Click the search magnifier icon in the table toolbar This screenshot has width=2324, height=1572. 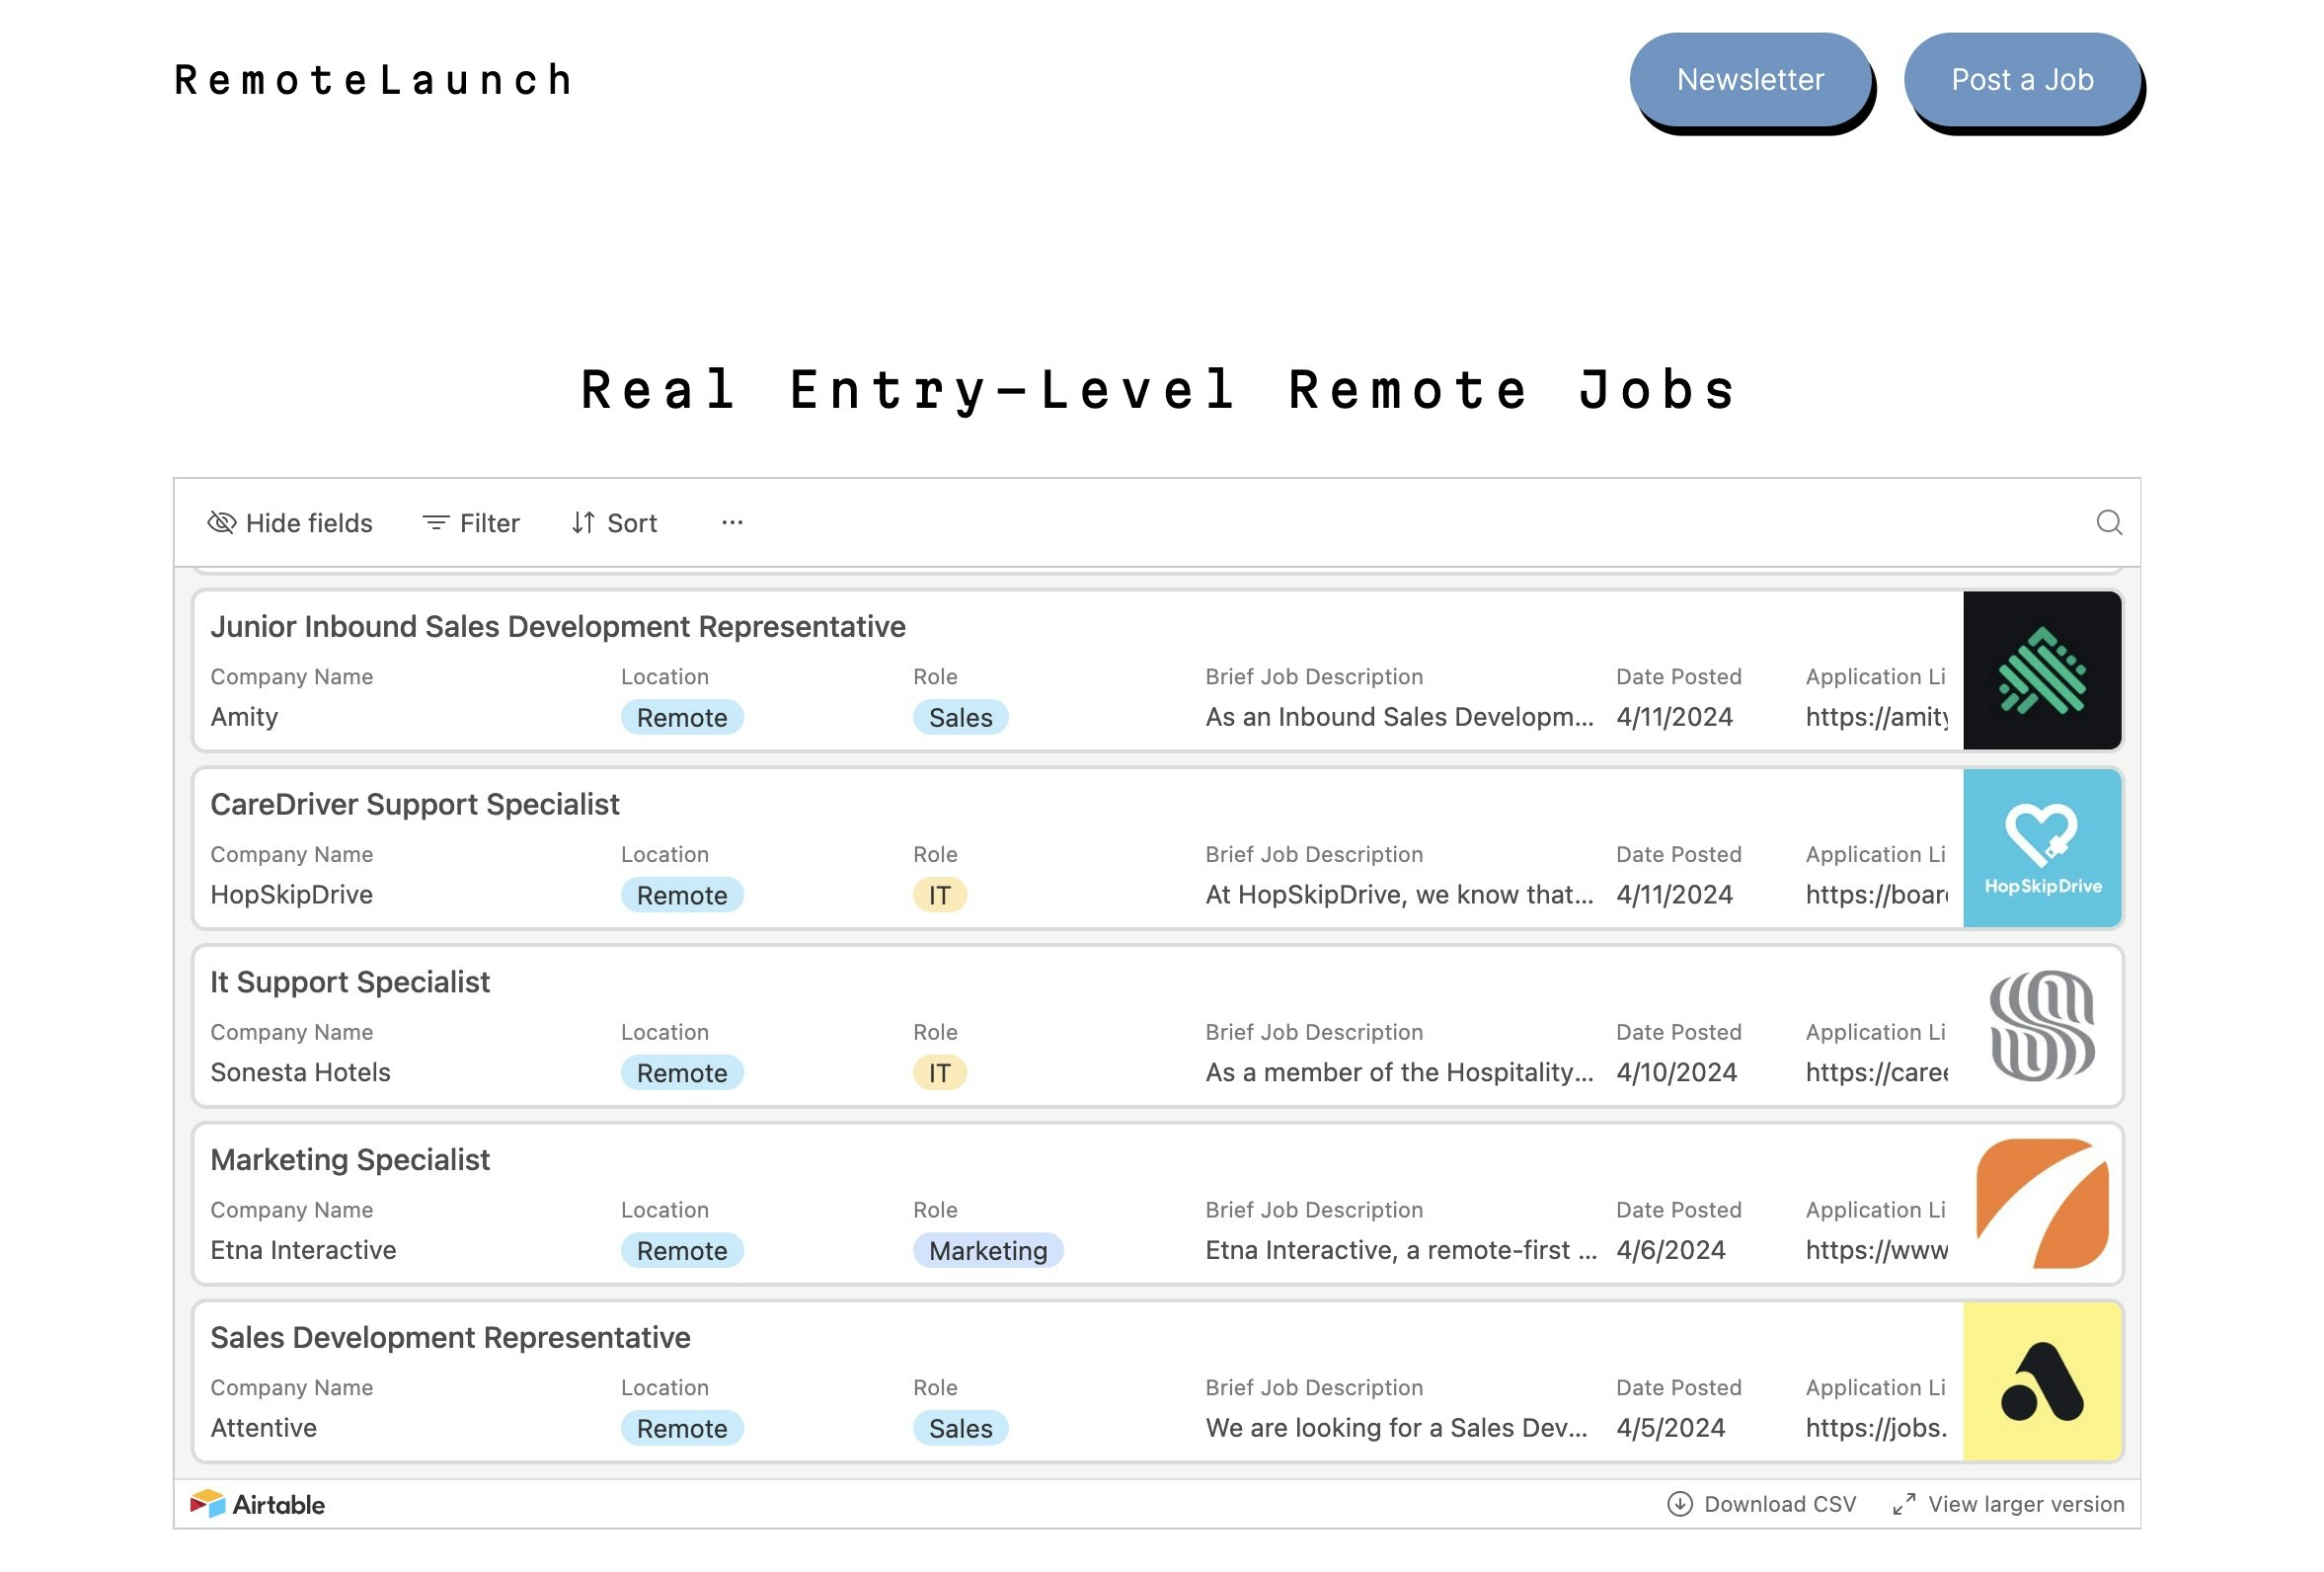click(2108, 522)
